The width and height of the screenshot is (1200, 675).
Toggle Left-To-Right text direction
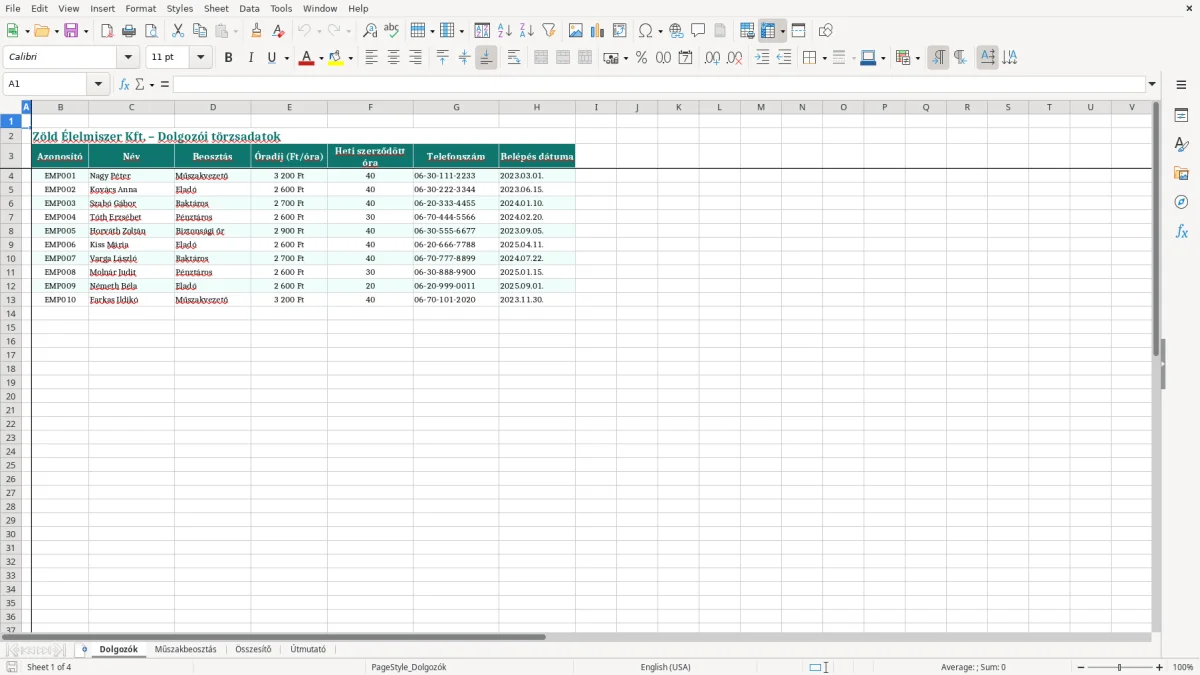pyautogui.click(x=938, y=58)
